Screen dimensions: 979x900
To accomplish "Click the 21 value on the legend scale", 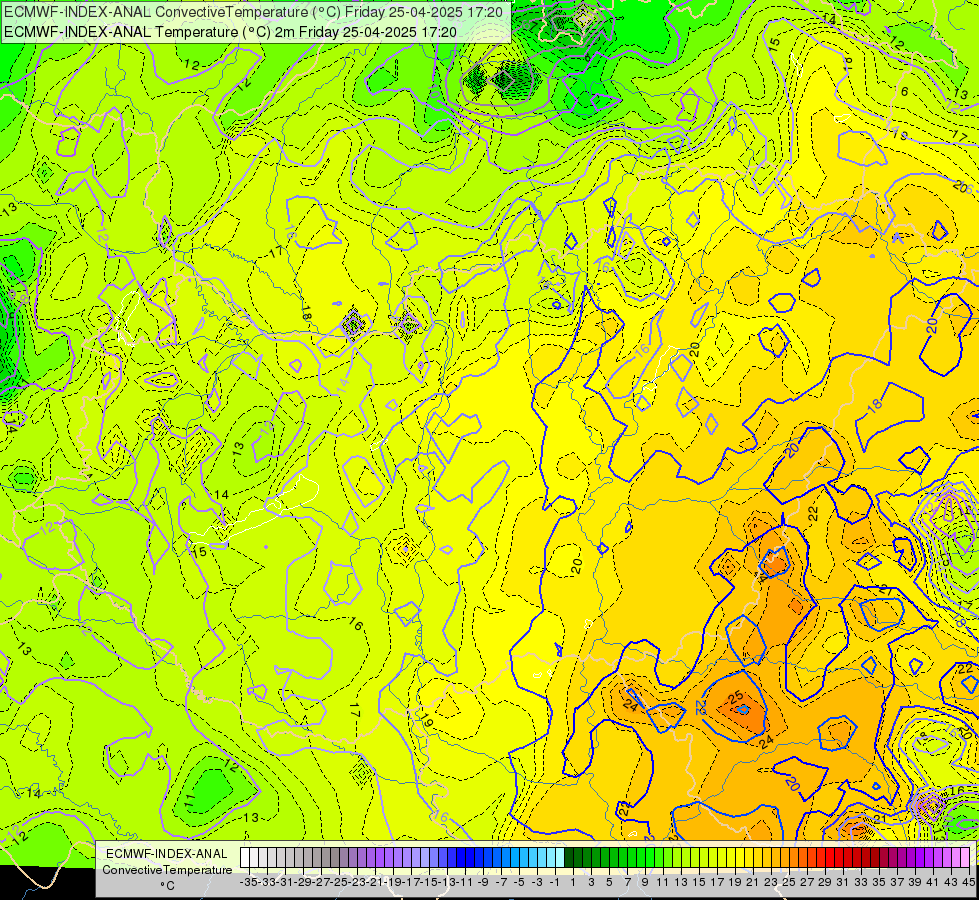I will (x=753, y=882).
